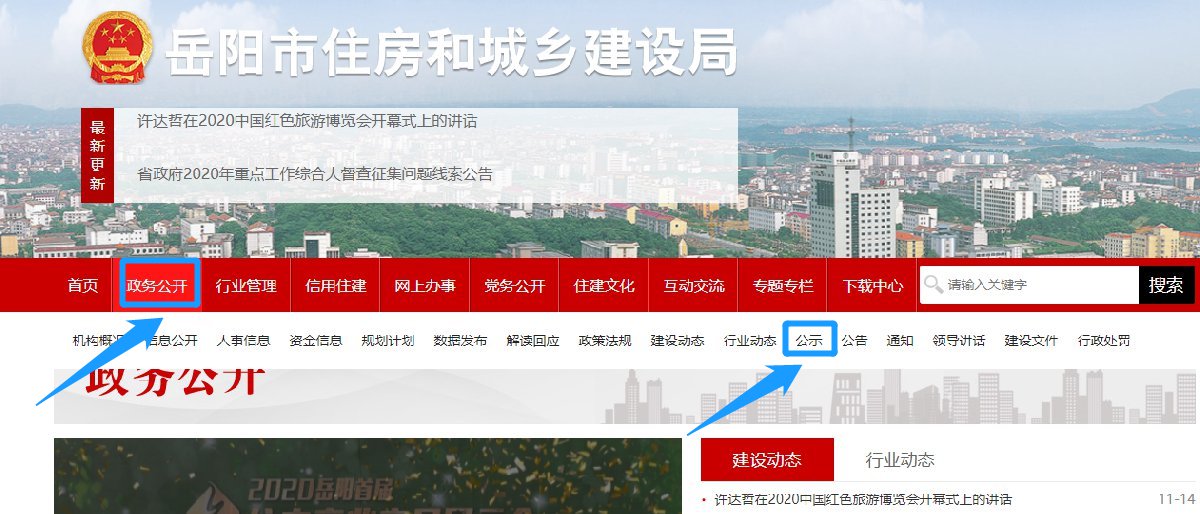Open the 公示 submenu link
1200x514 pixels.
[809, 340]
